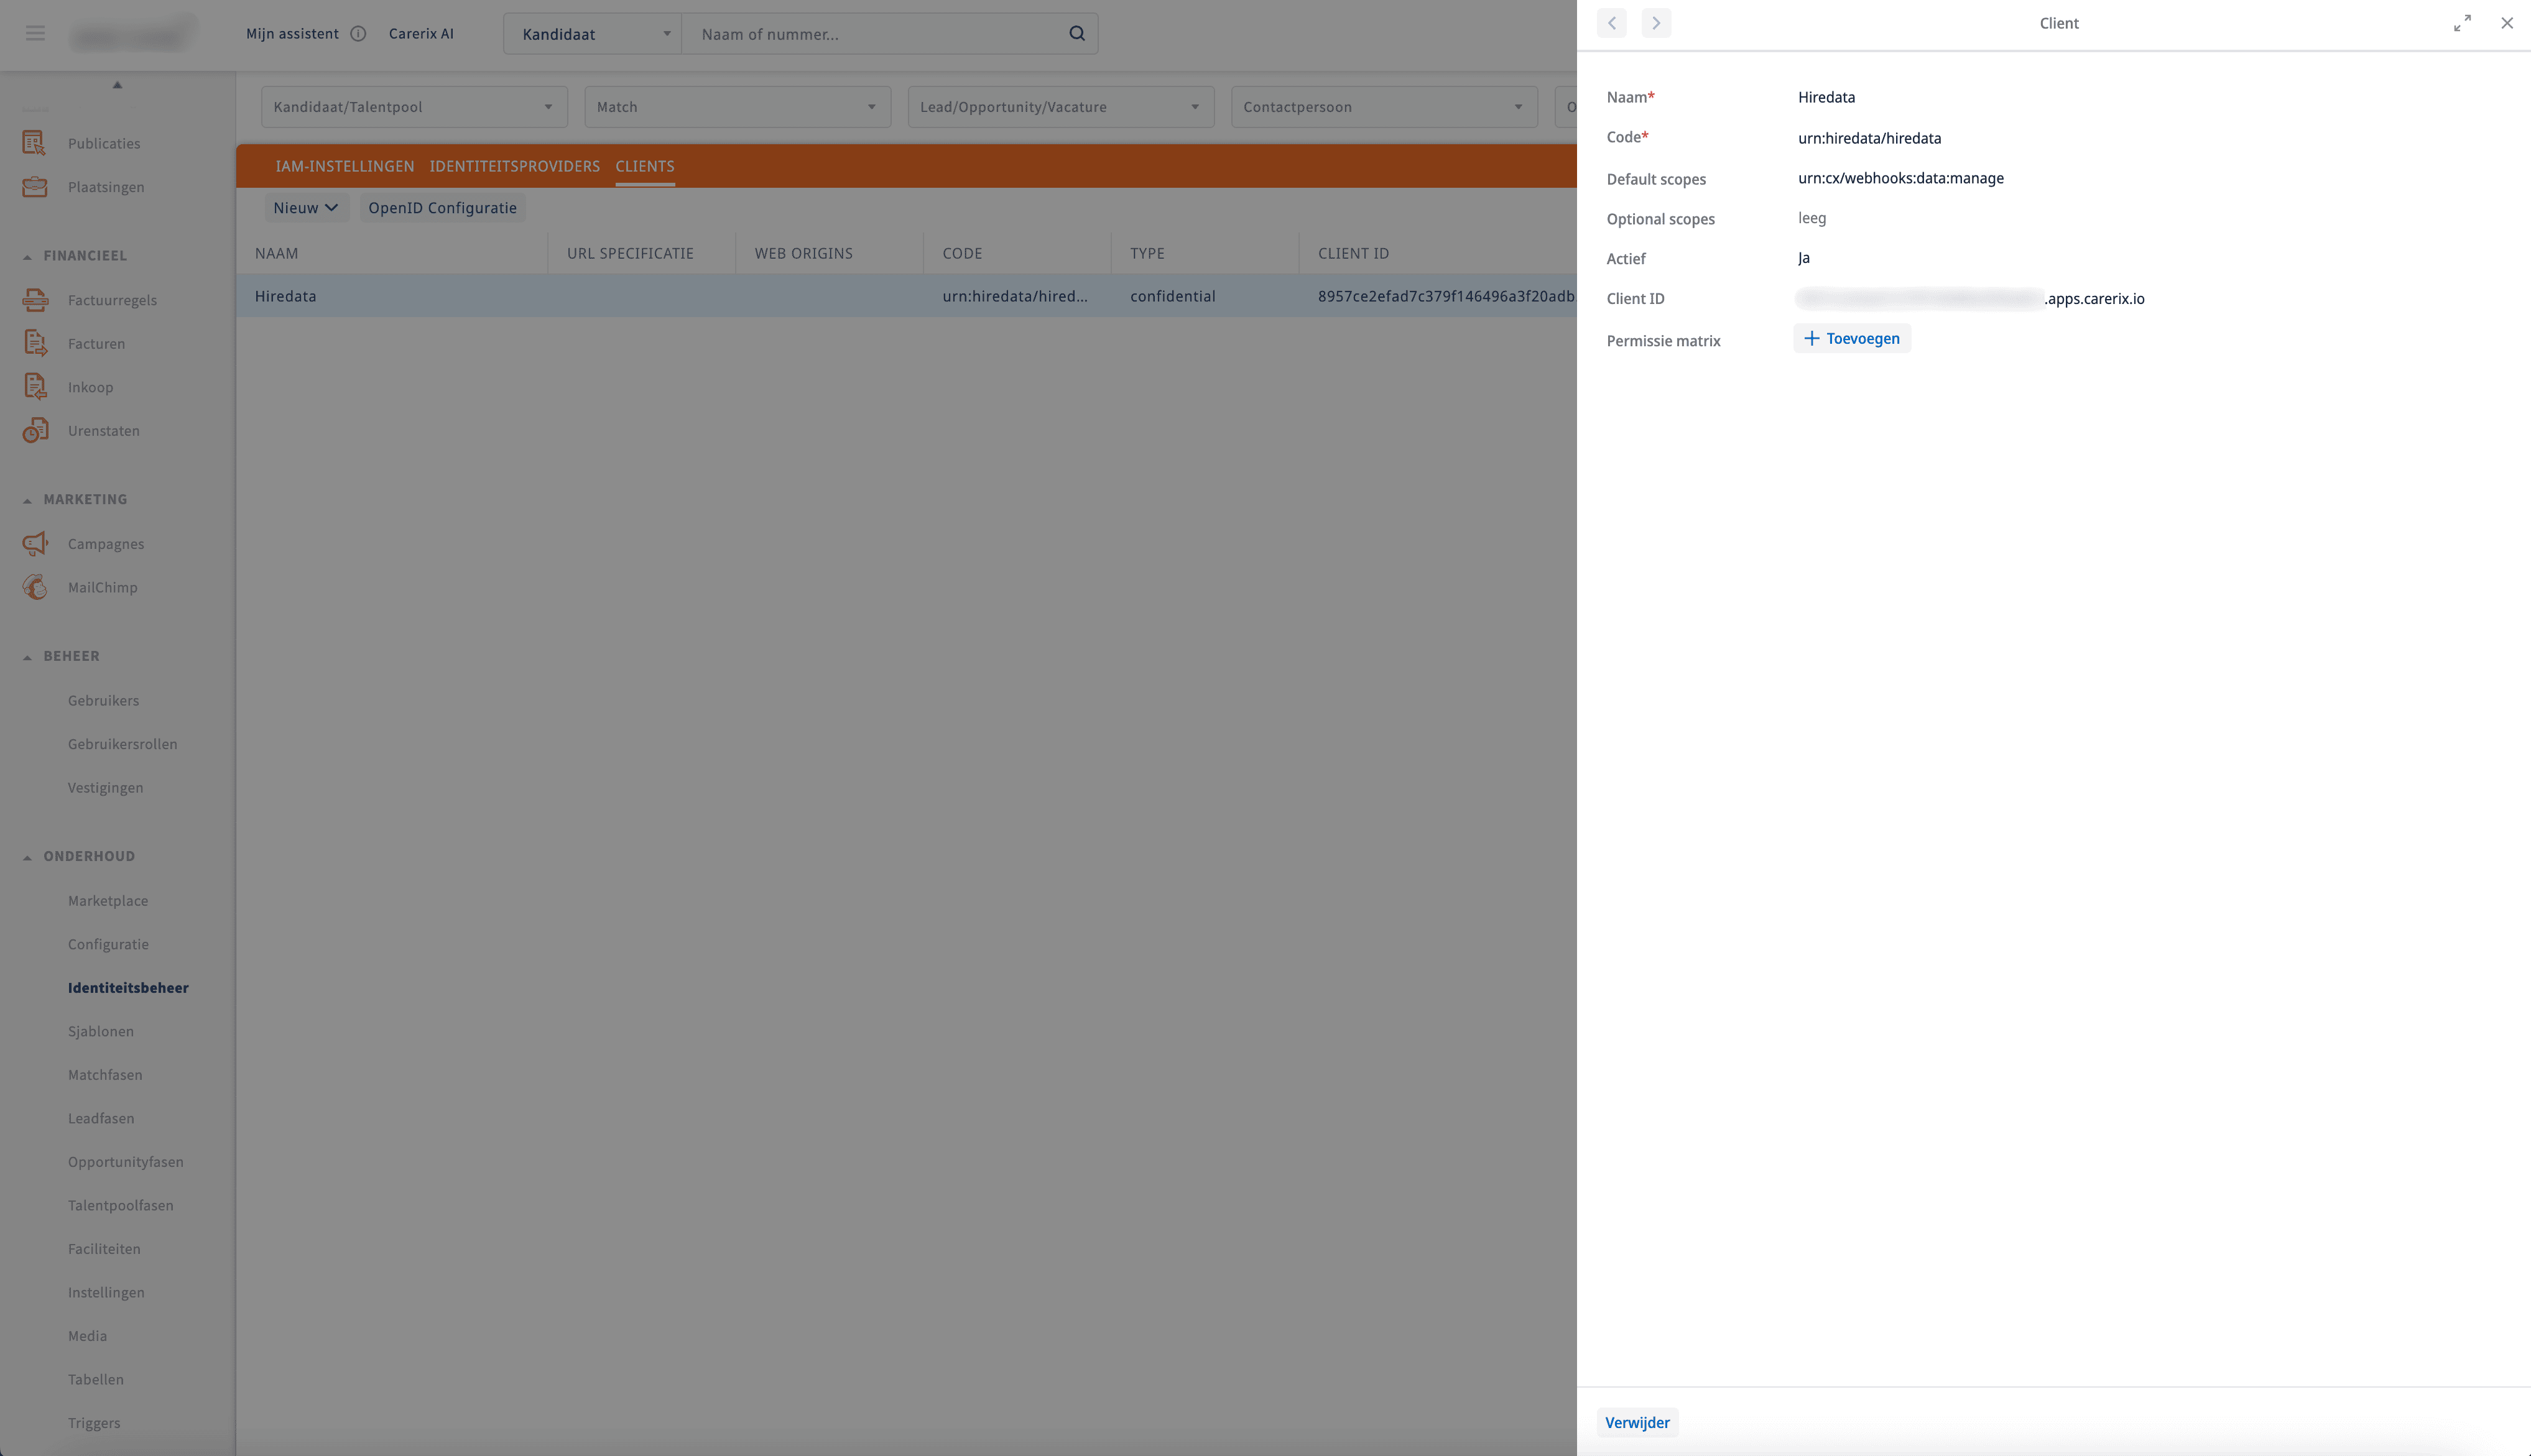The height and width of the screenshot is (1456, 2531).
Task: Open Facturen icon in sidebar
Action: pos(35,343)
